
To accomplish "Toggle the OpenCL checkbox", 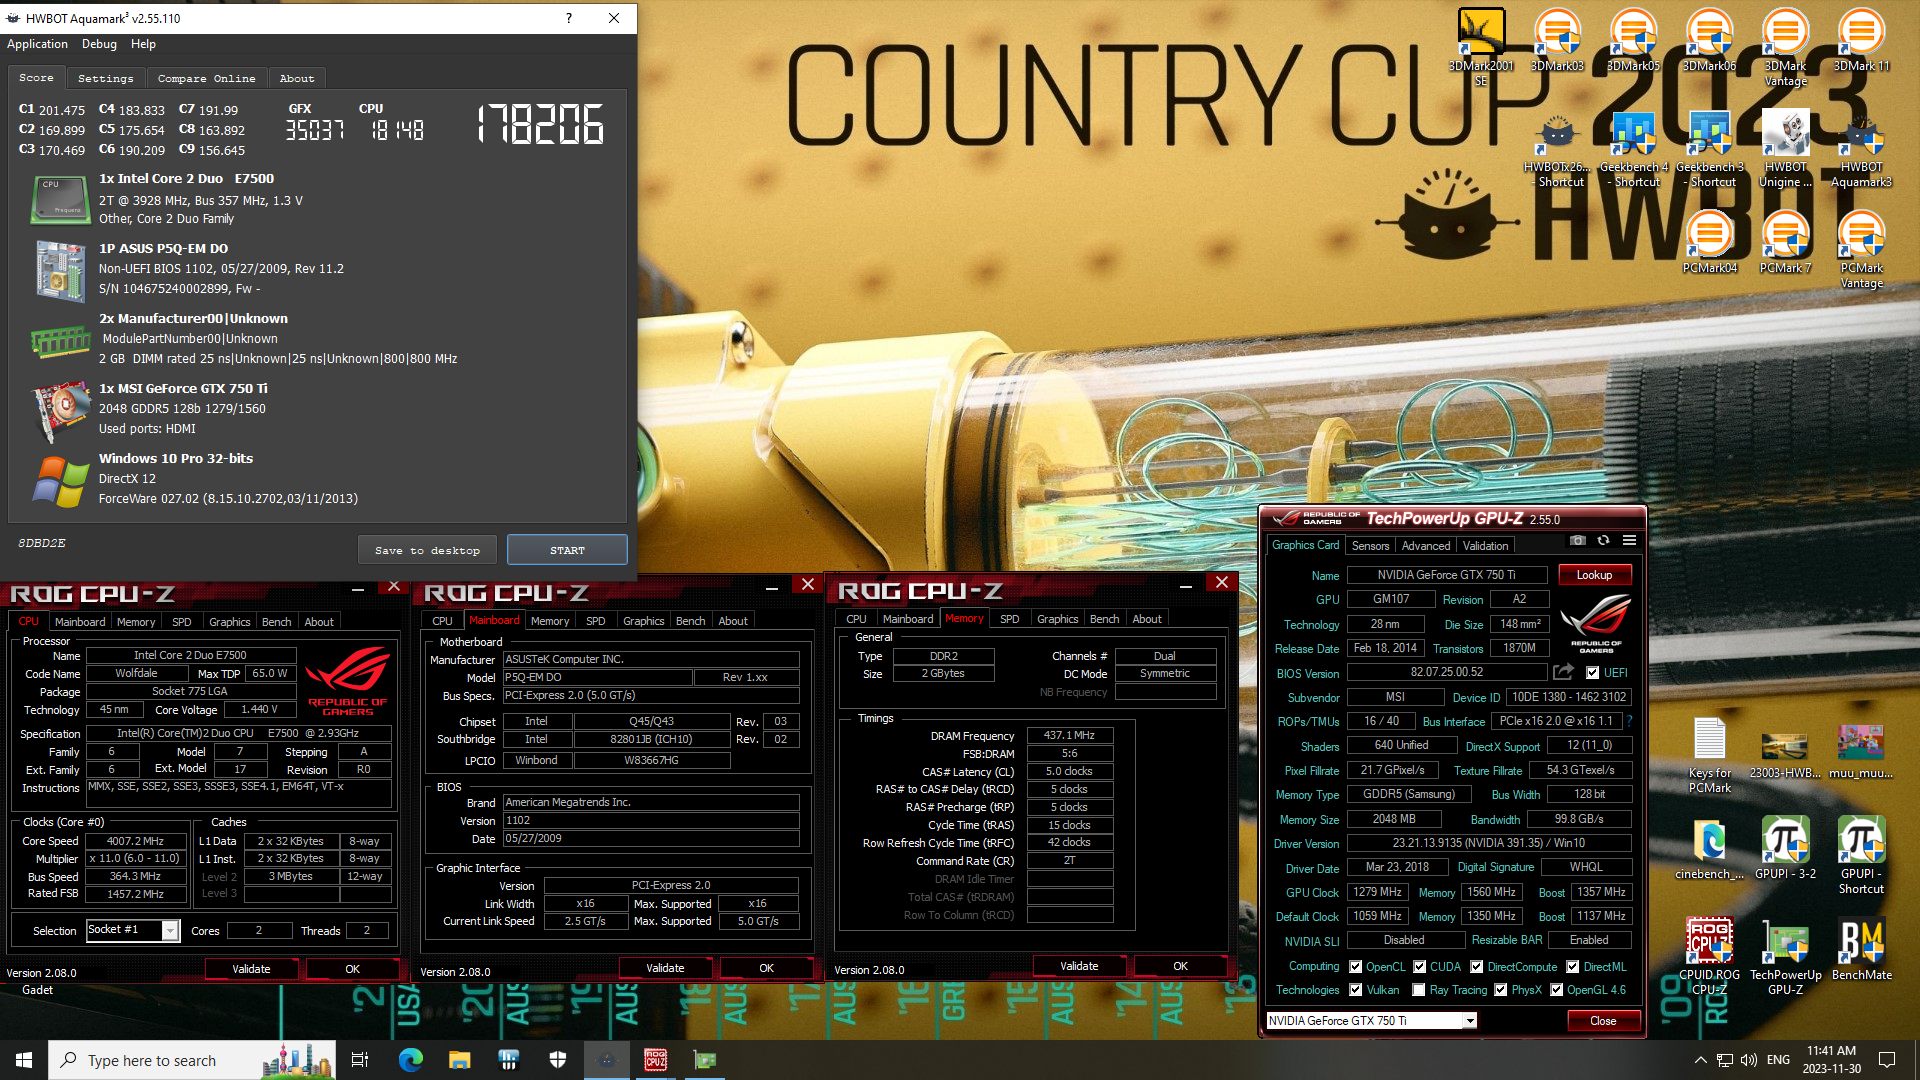I will tap(1356, 967).
